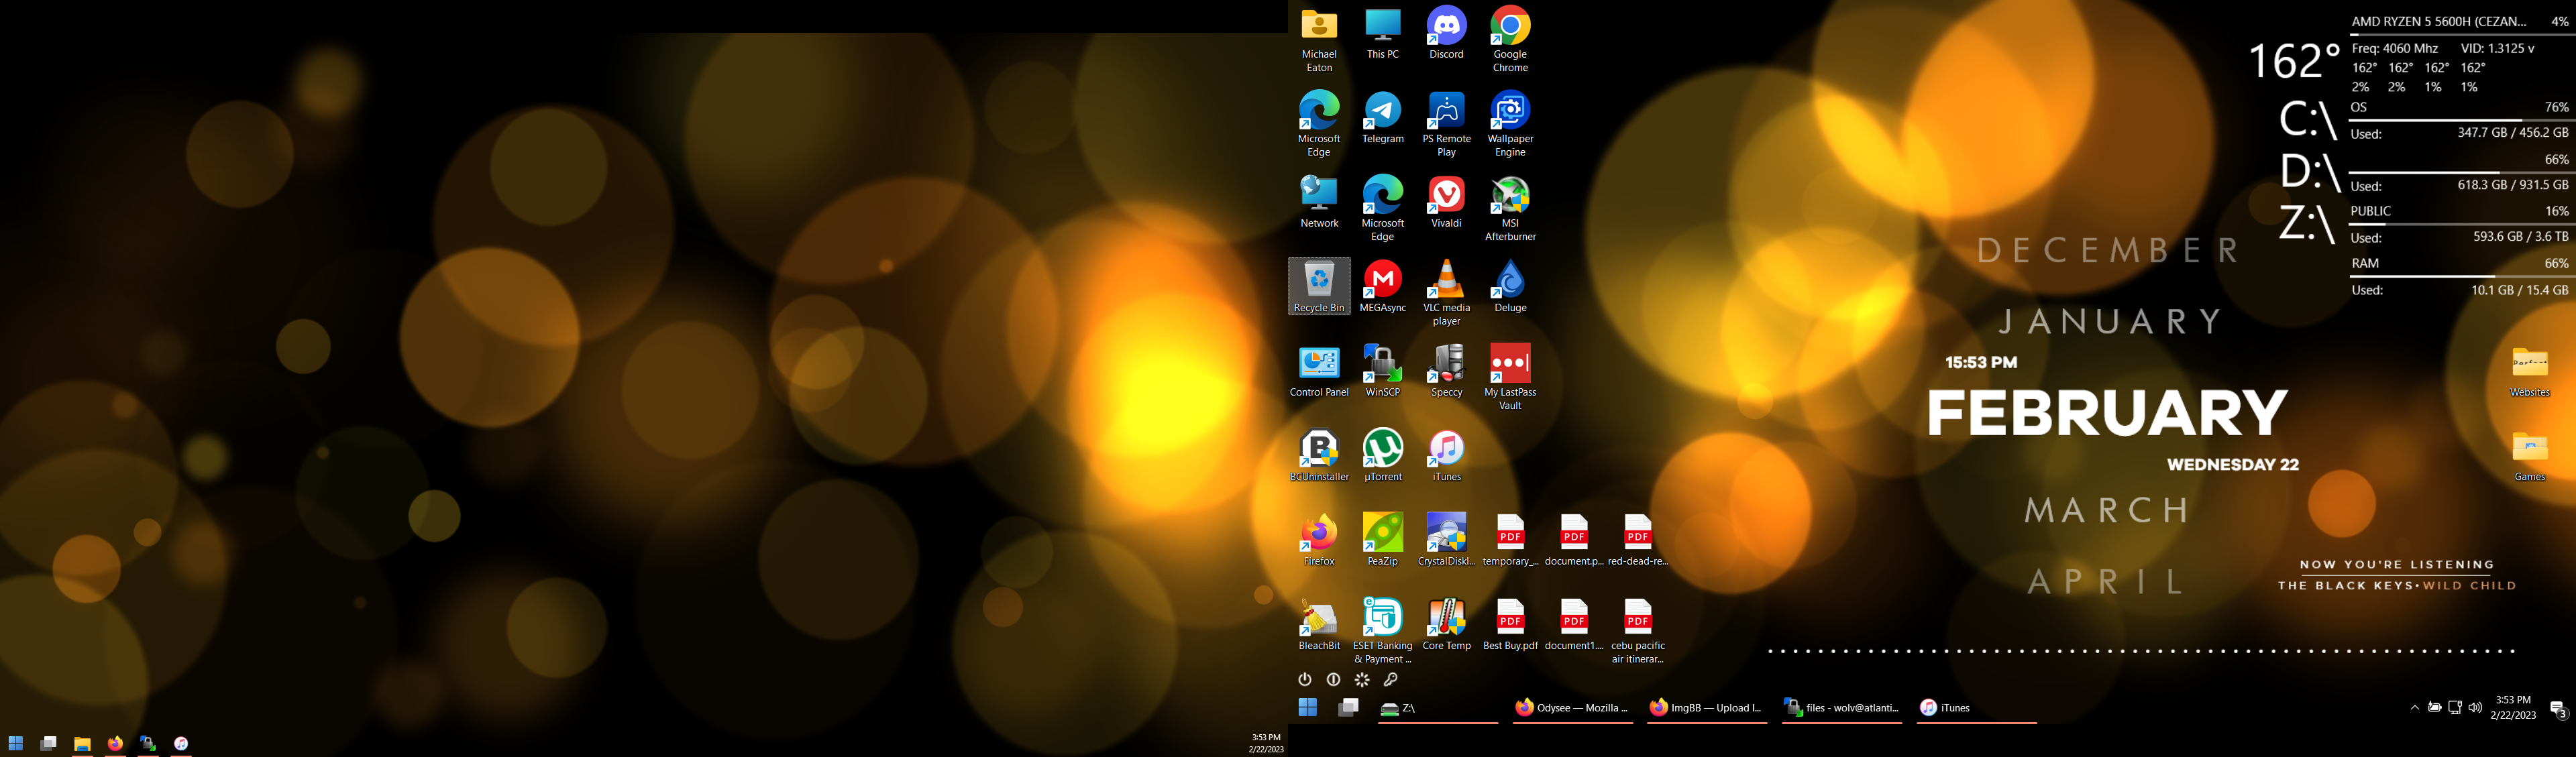Select the Best Buy.pdf file
The height and width of the screenshot is (757, 2576).
tap(1510, 625)
